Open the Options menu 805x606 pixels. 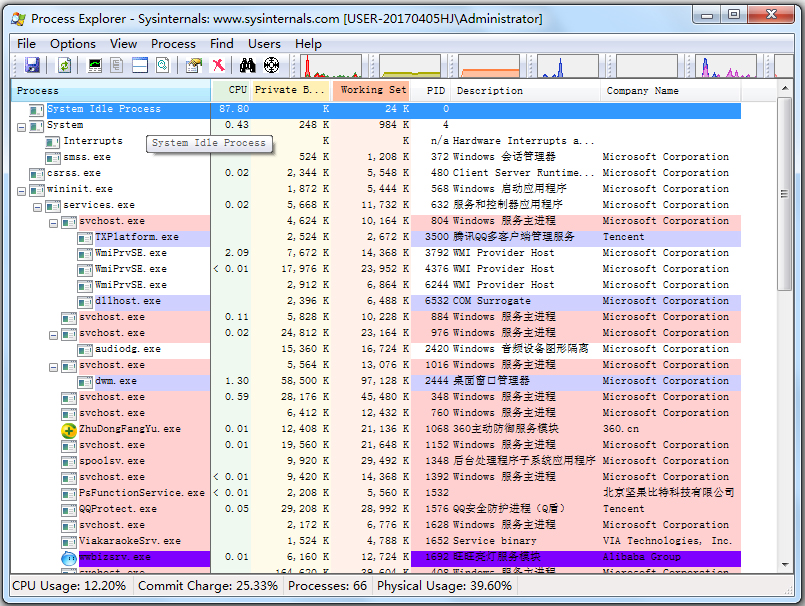(x=72, y=44)
